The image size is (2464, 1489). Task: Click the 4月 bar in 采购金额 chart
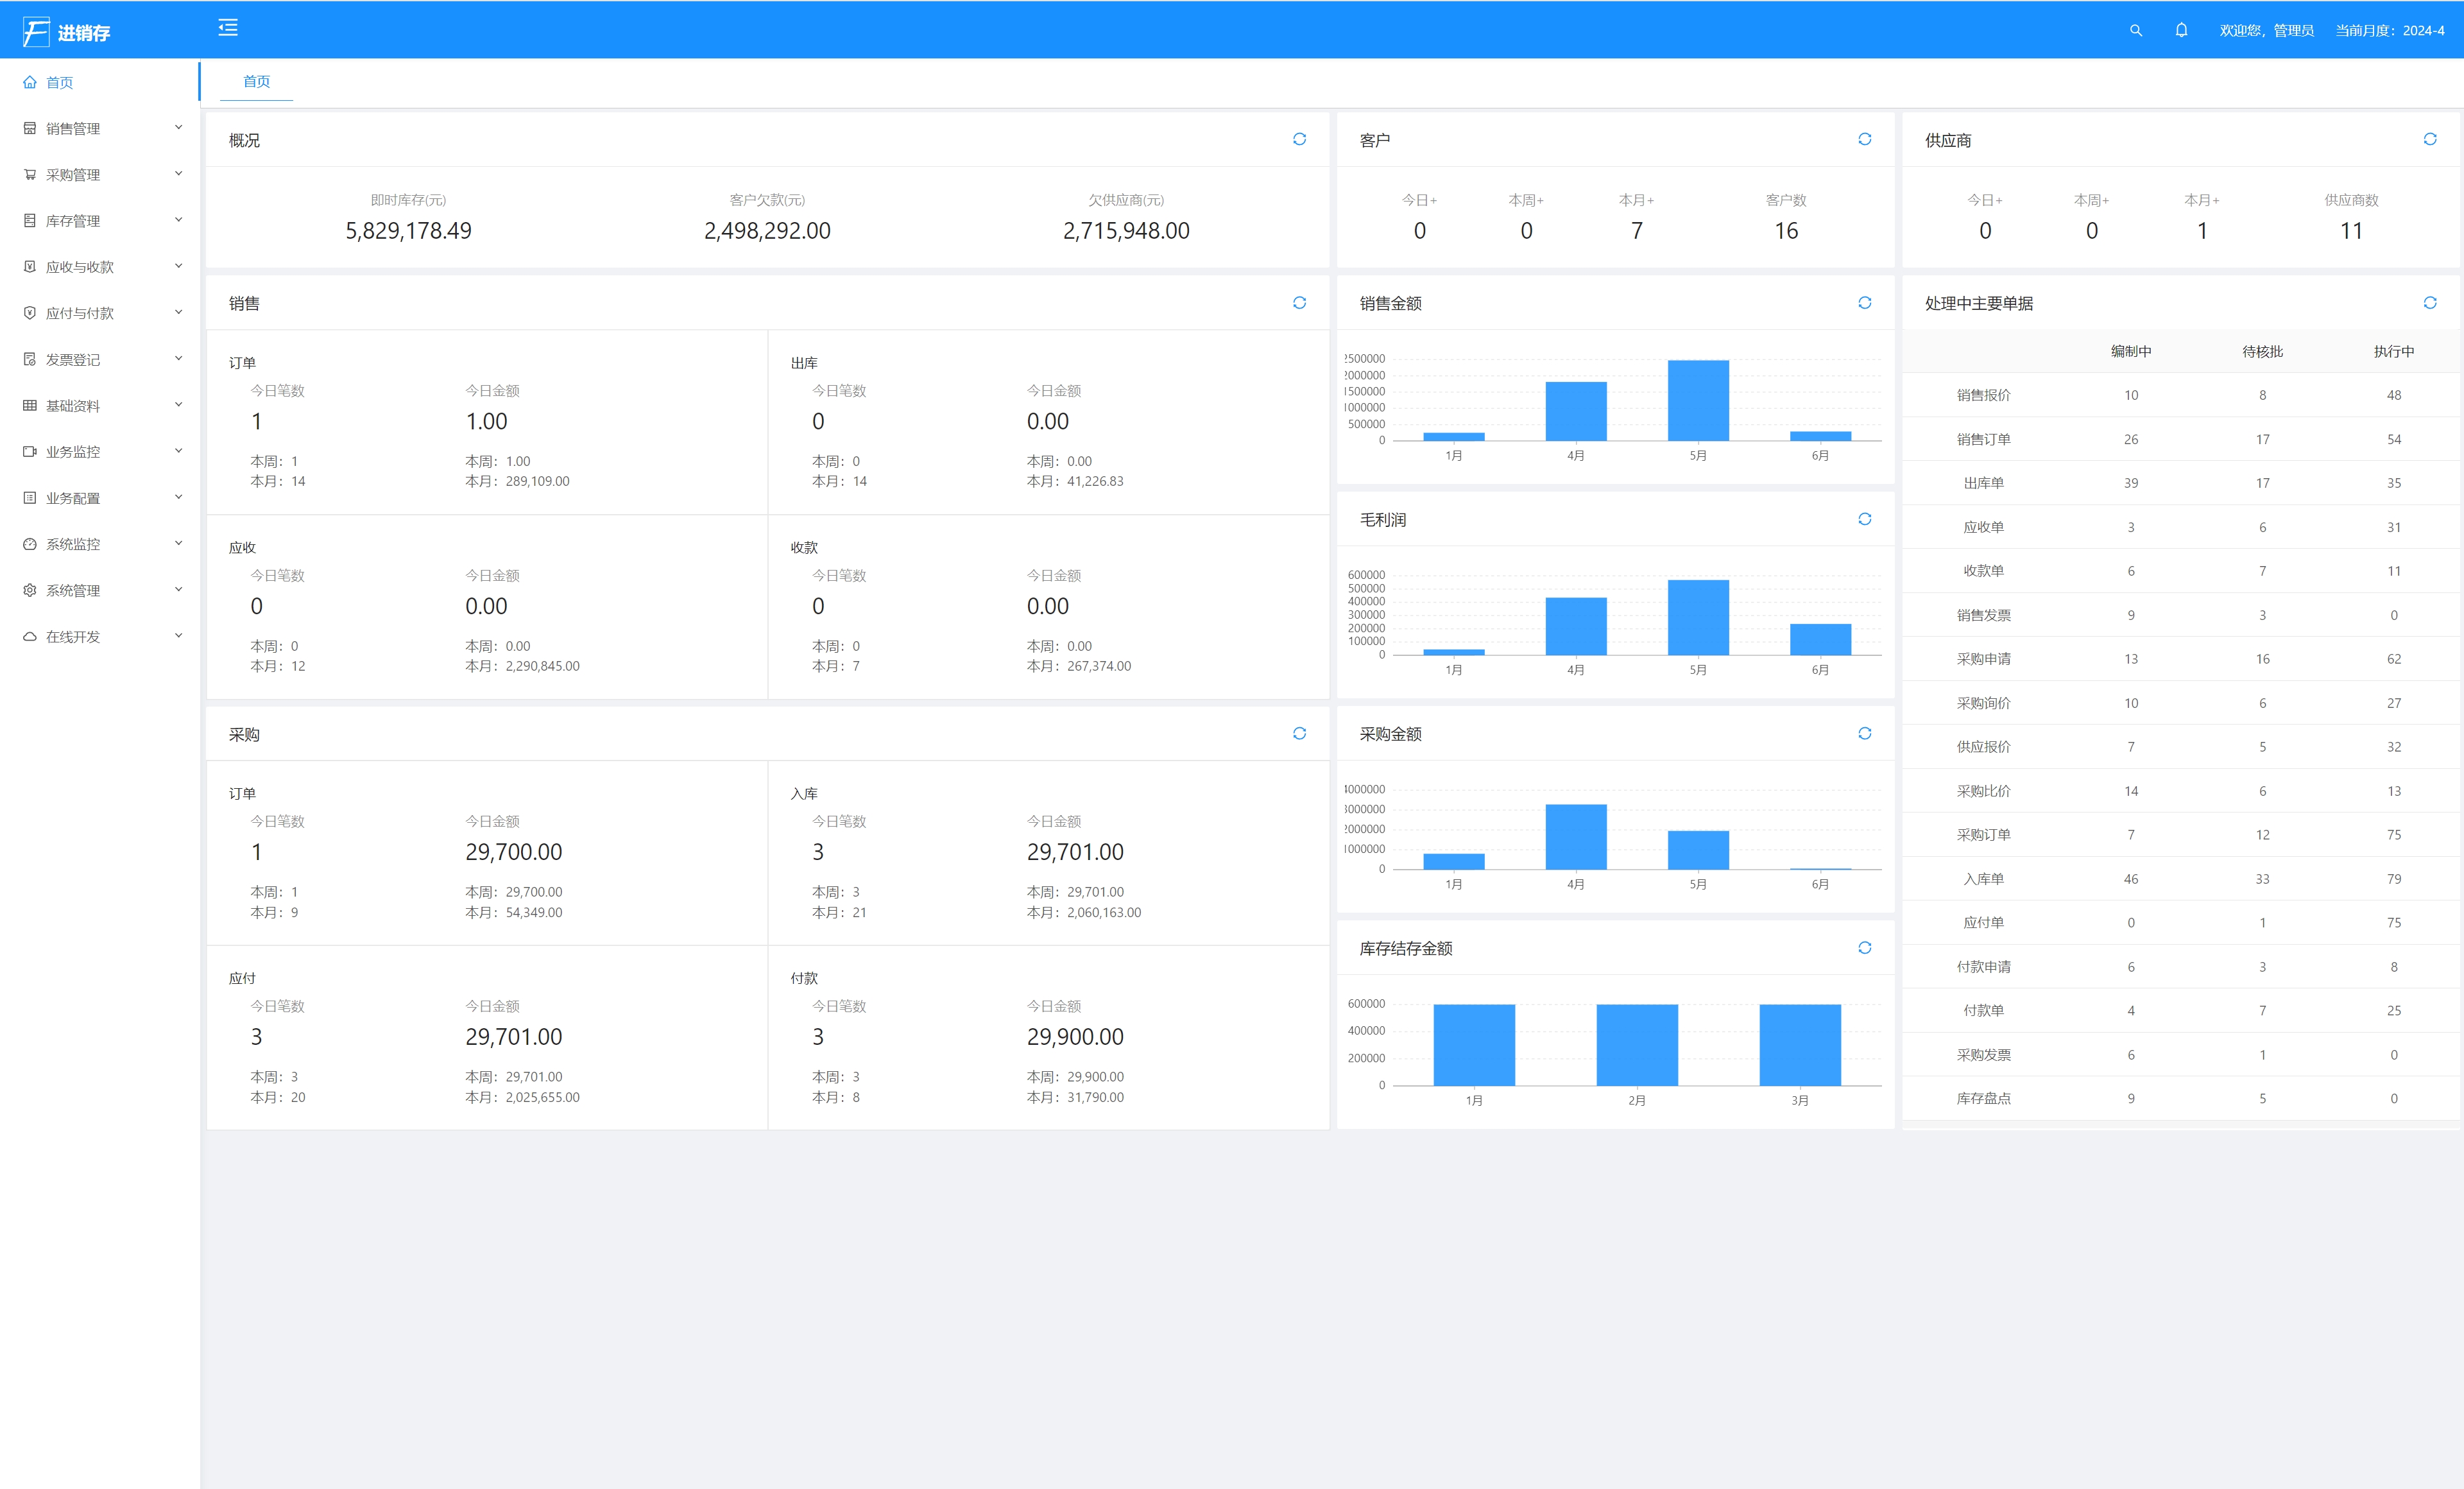tap(1576, 837)
